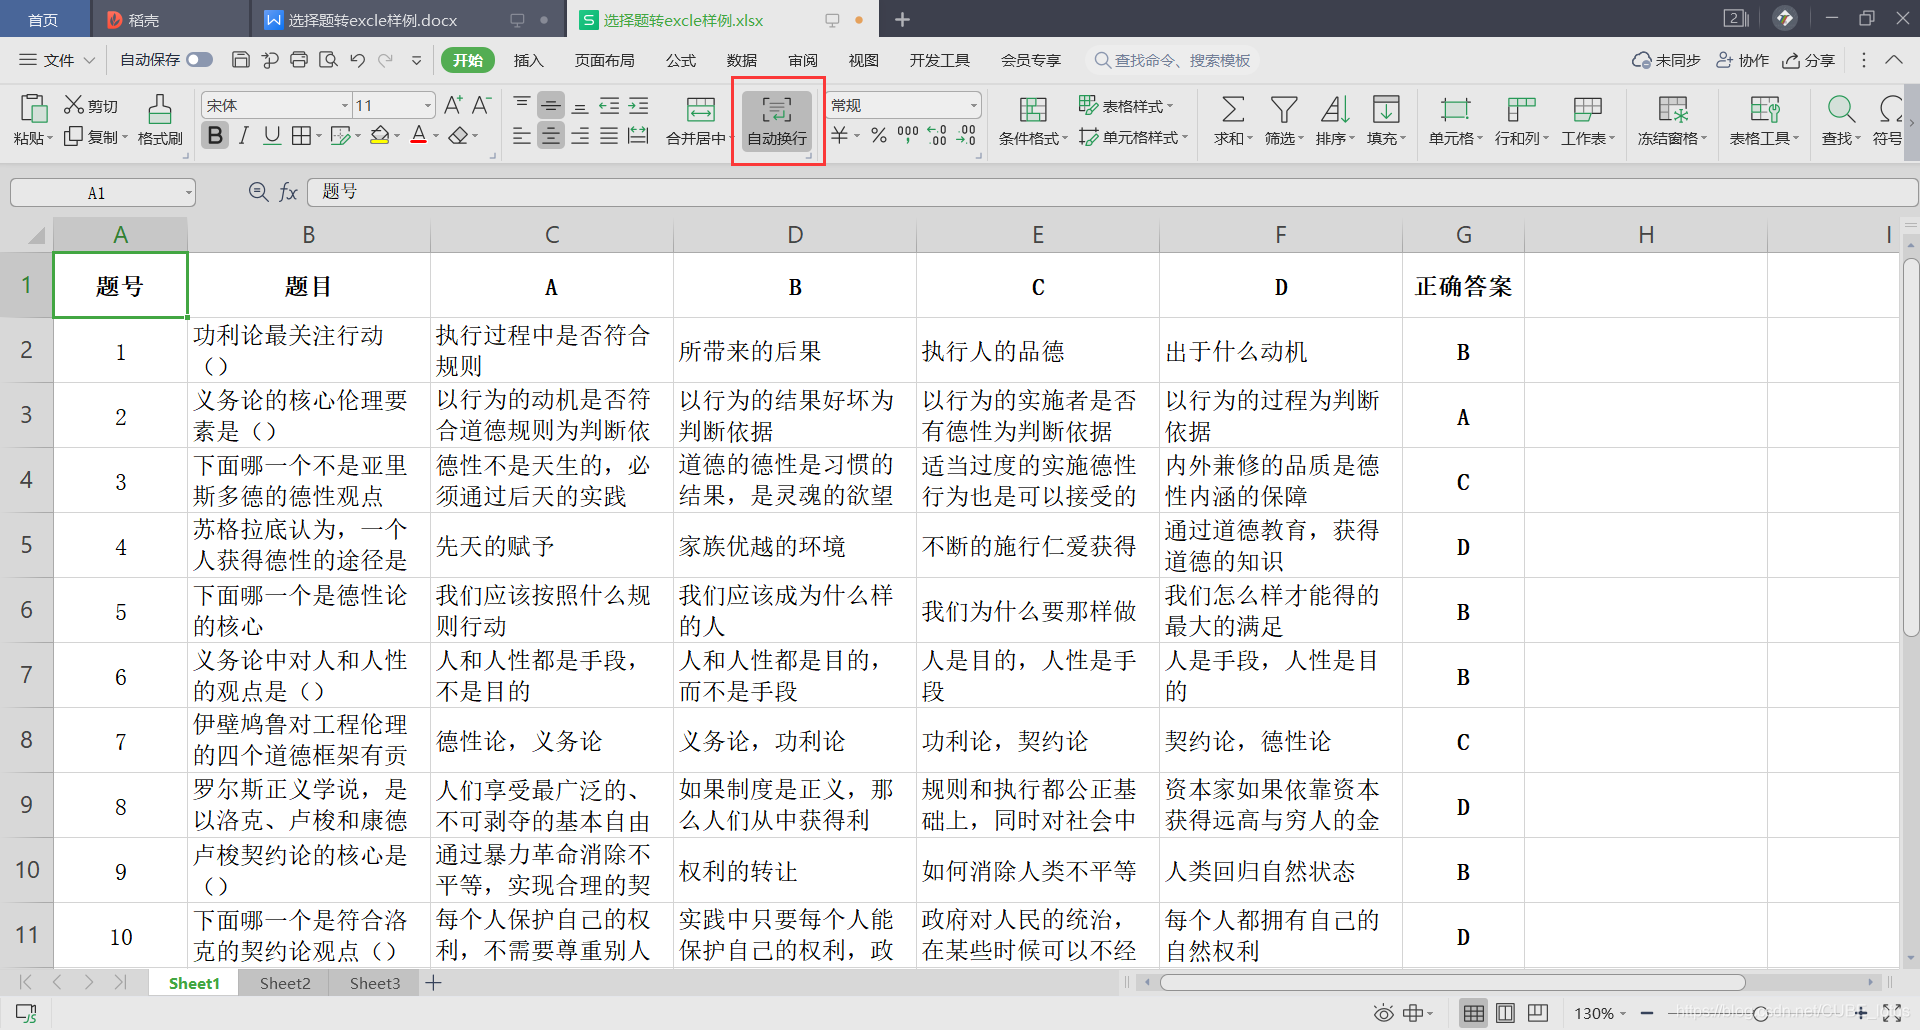
Task: Open the 插入 ribbon tab
Action: point(528,60)
